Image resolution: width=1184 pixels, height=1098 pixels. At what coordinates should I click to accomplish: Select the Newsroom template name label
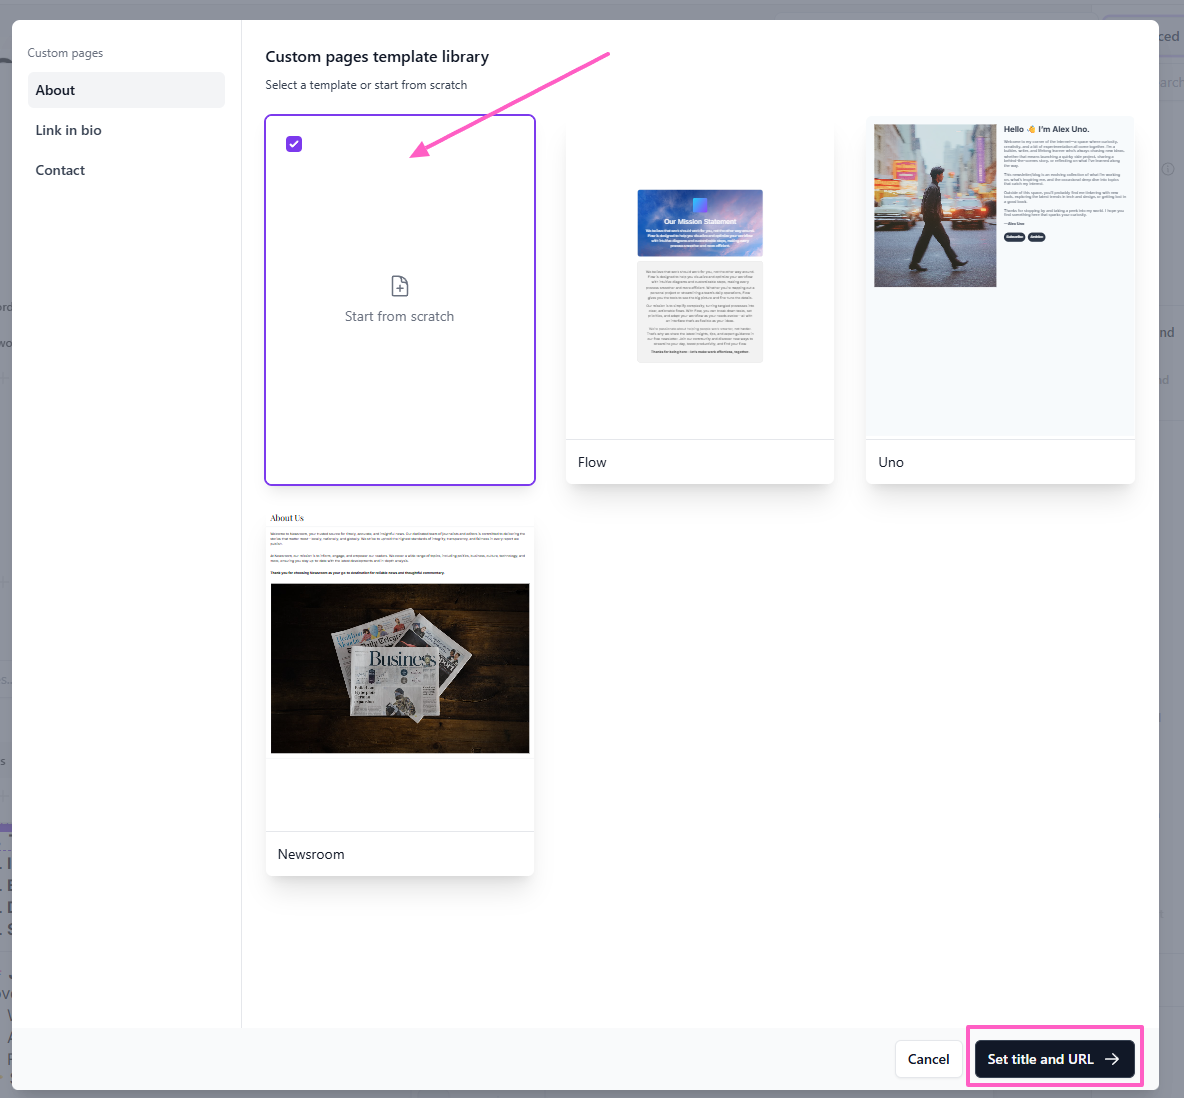tap(311, 854)
